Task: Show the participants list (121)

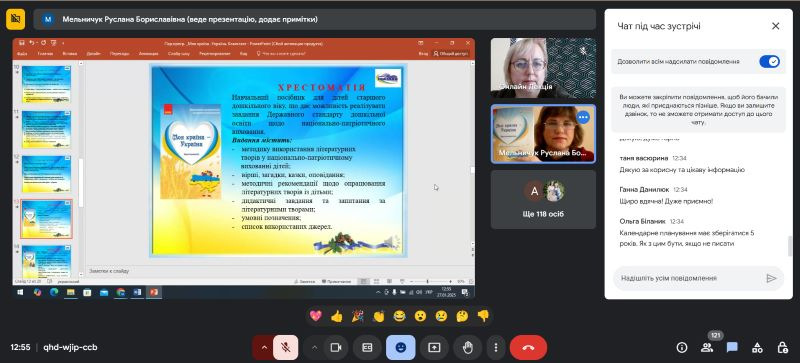Action: click(707, 348)
